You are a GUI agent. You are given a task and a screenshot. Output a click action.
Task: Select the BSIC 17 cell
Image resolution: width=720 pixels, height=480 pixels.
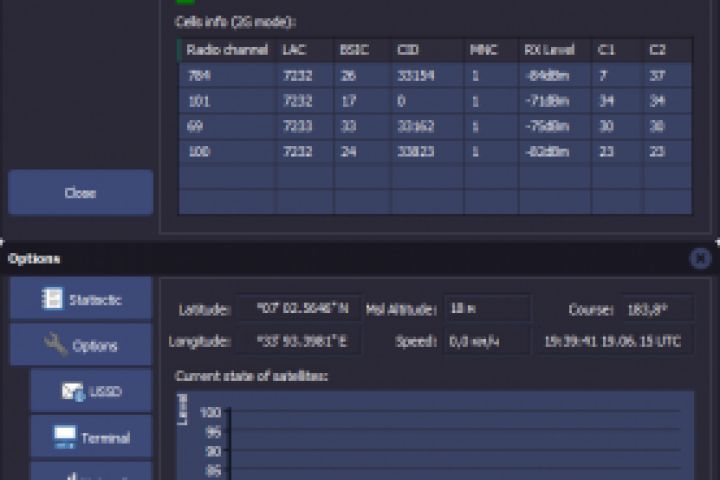(x=362, y=101)
